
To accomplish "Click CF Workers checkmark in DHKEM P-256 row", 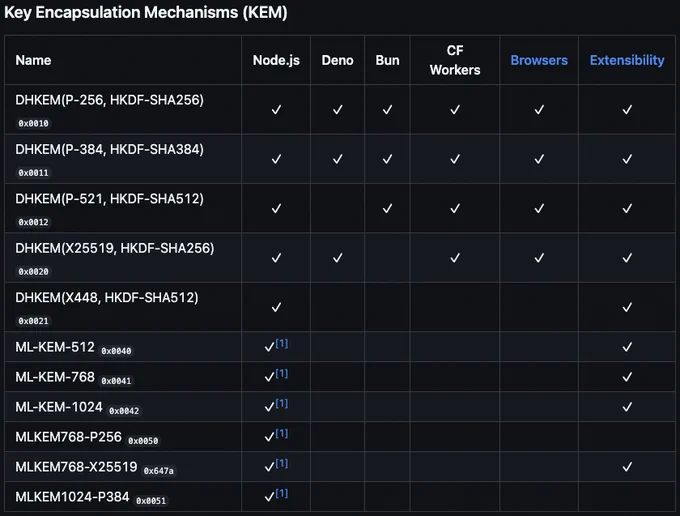I will pos(455,110).
